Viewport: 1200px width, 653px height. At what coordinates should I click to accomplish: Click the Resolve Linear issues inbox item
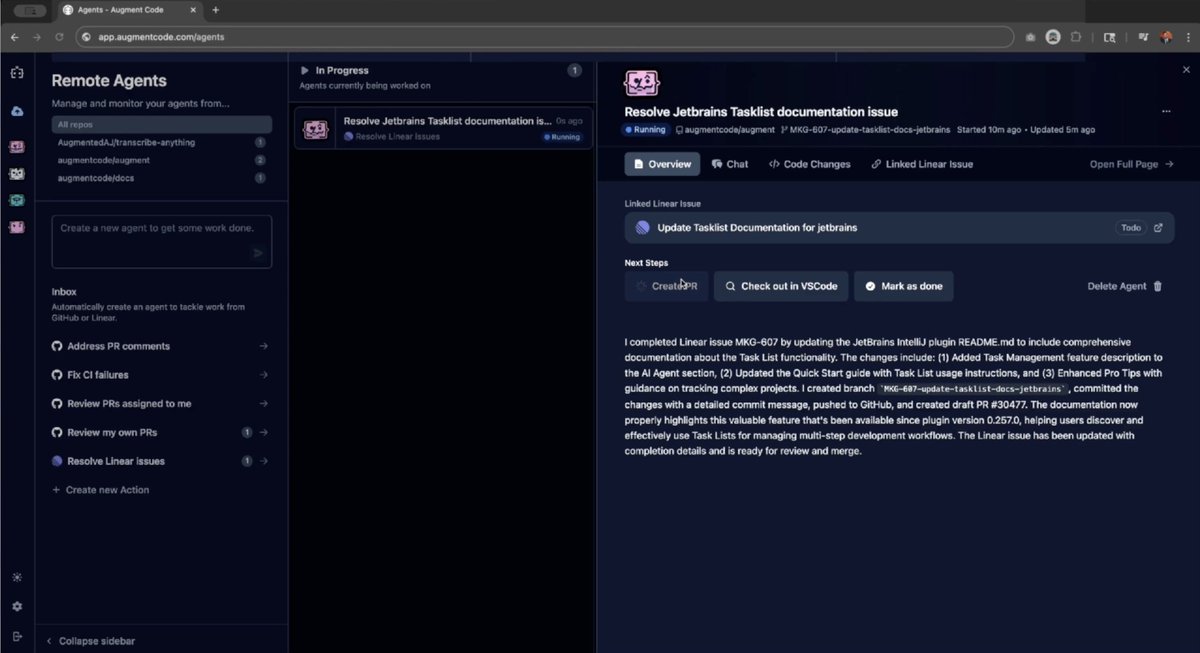[x=160, y=461]
